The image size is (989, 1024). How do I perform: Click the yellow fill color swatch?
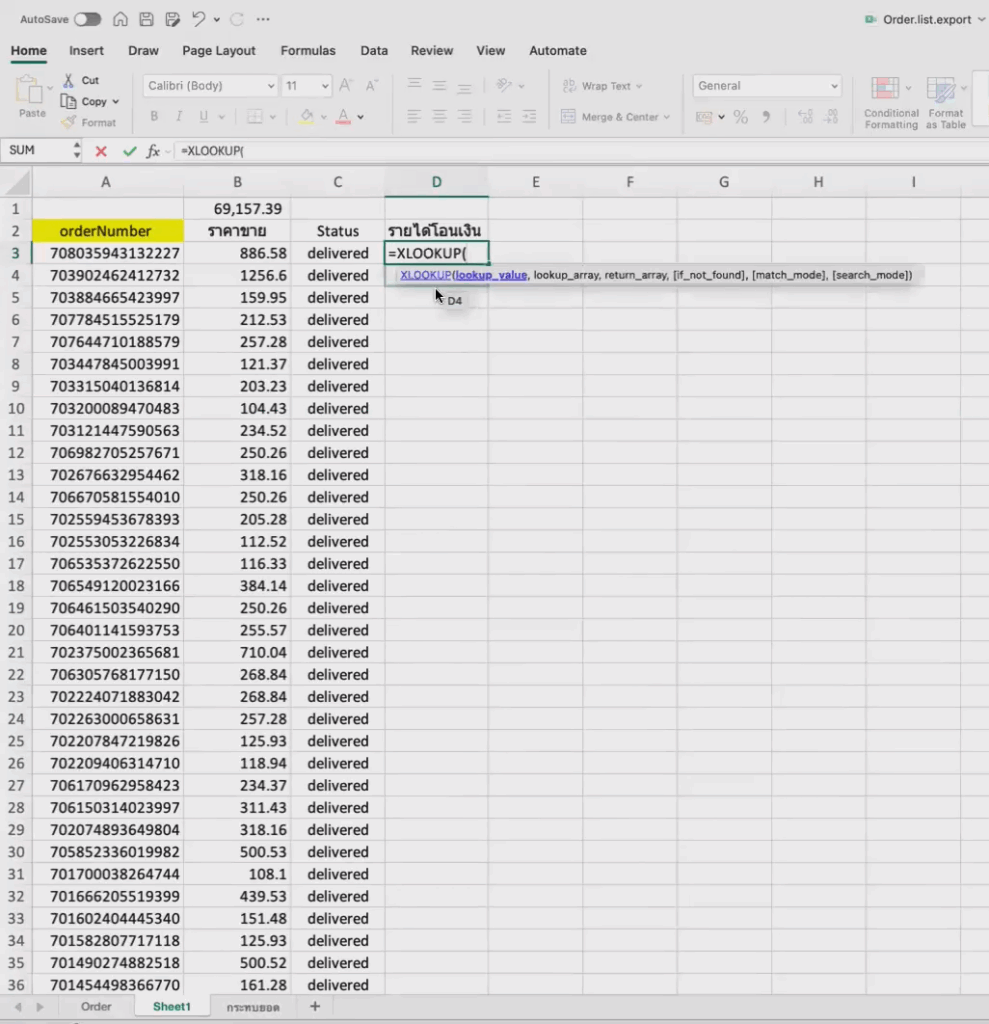307,117
